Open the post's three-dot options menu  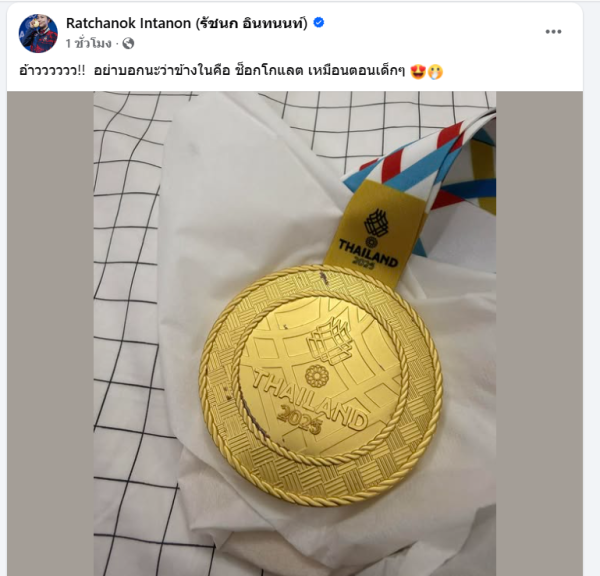(553, 32)
